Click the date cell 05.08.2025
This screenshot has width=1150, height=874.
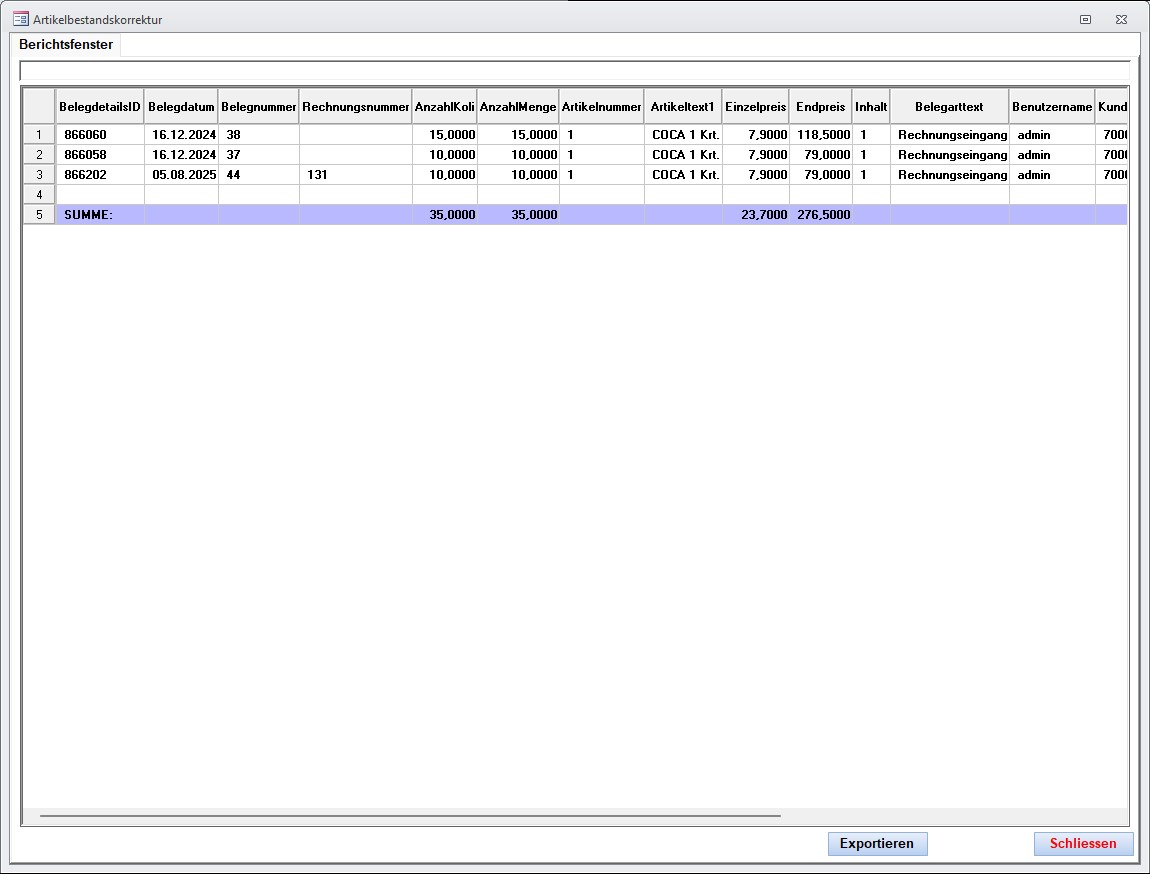(x=181, y=175)
